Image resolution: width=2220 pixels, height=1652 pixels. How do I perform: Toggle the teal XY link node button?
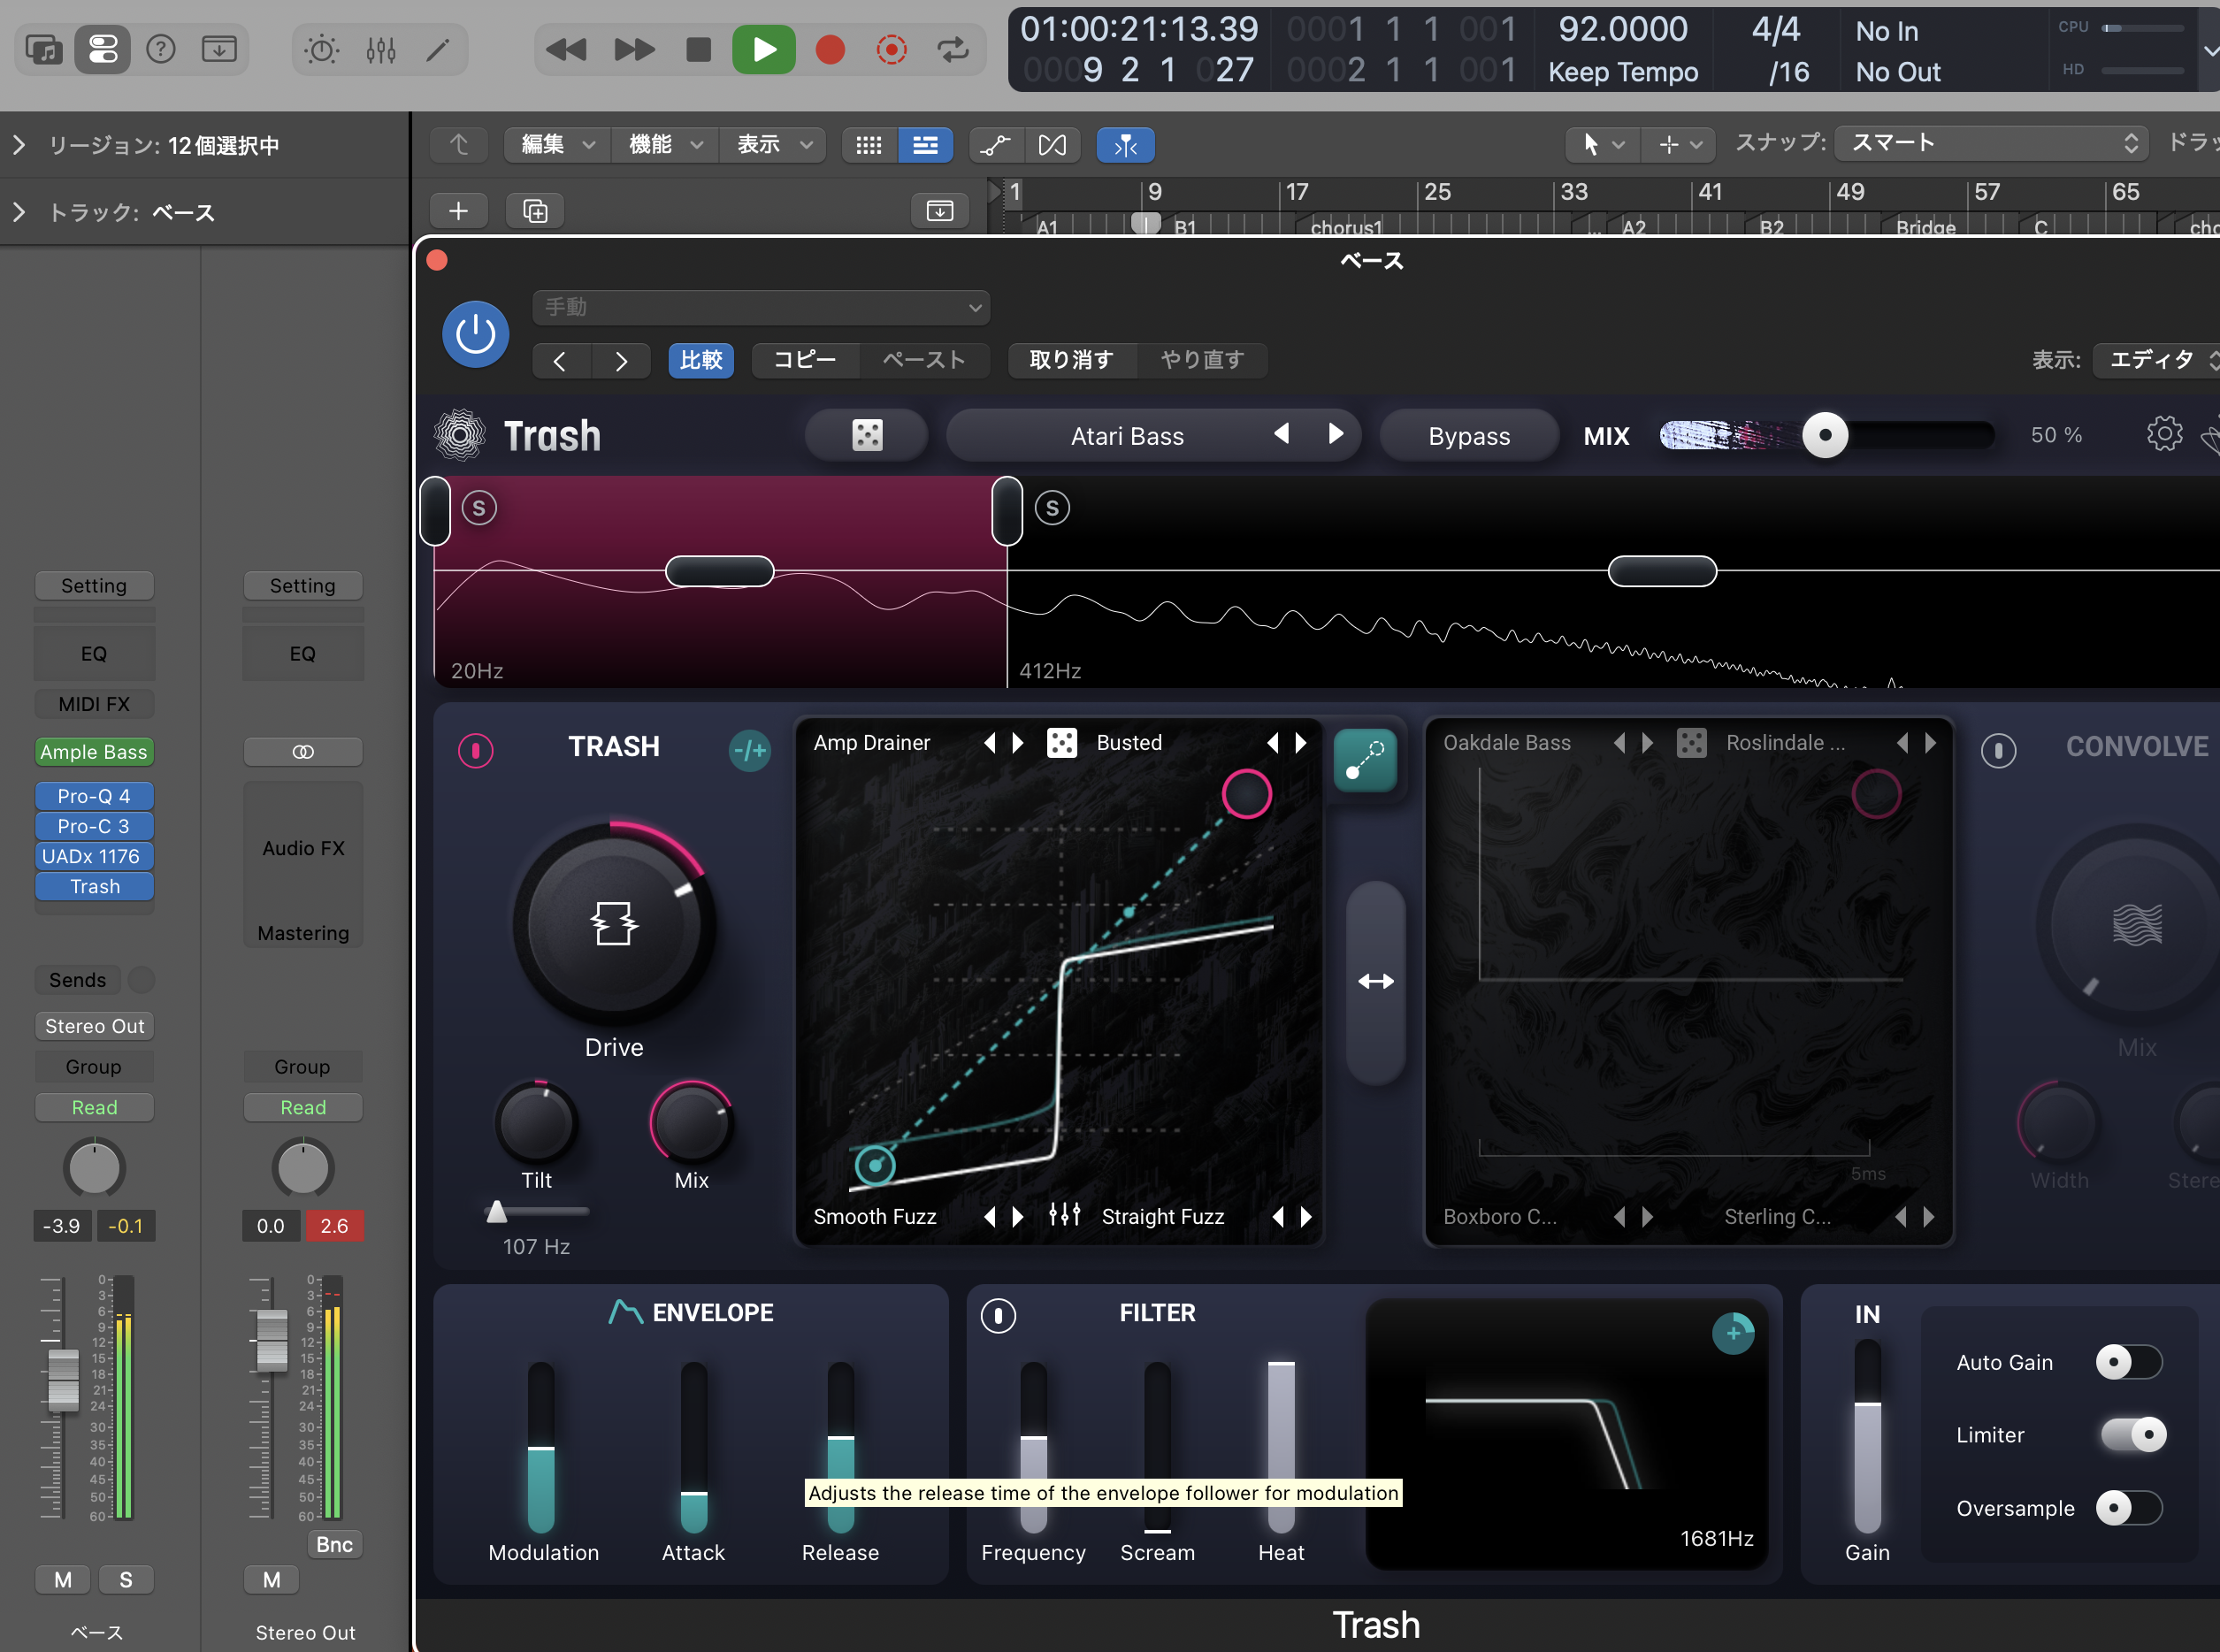point(1365,760)
